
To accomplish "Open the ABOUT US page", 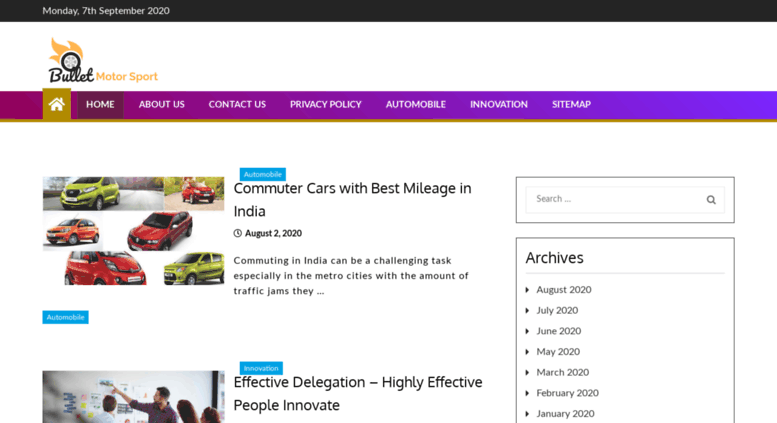I will (x=162, y=105).
